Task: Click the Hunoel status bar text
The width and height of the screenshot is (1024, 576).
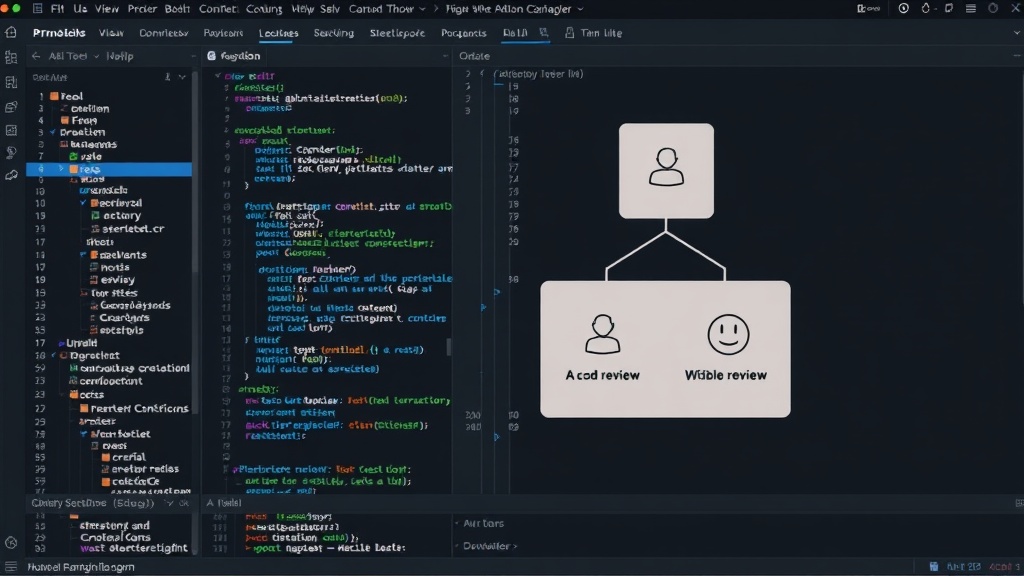Action: pyautogui.click(x=81, y=567)
